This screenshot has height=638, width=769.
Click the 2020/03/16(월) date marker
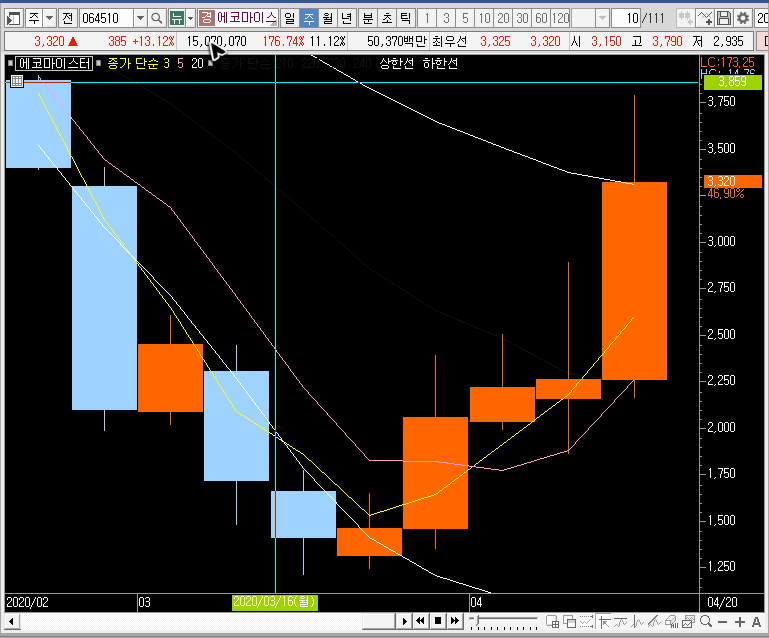(275, 602)
